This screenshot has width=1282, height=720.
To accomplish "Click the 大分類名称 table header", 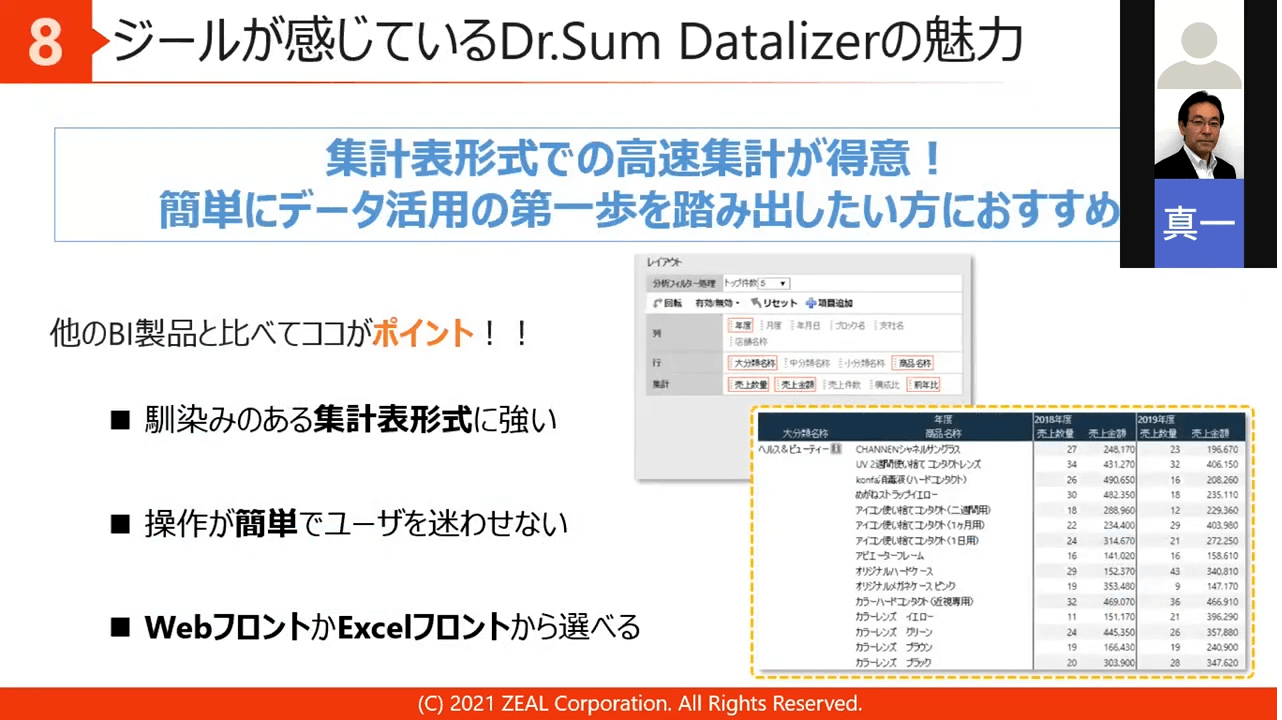I will [804, 433].
